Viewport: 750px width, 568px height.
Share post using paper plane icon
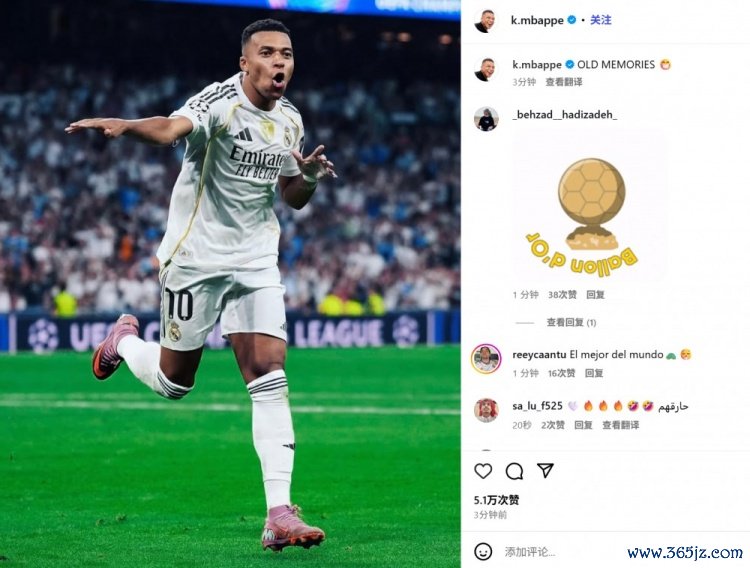click(545, 470)
